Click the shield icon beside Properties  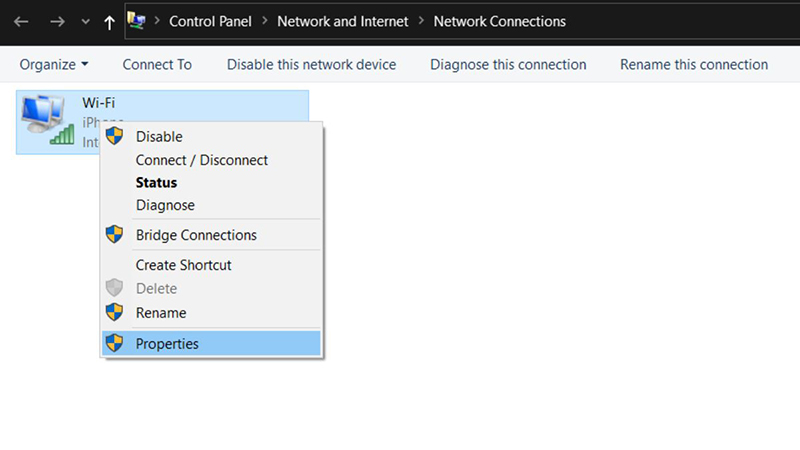coord(115,343)
